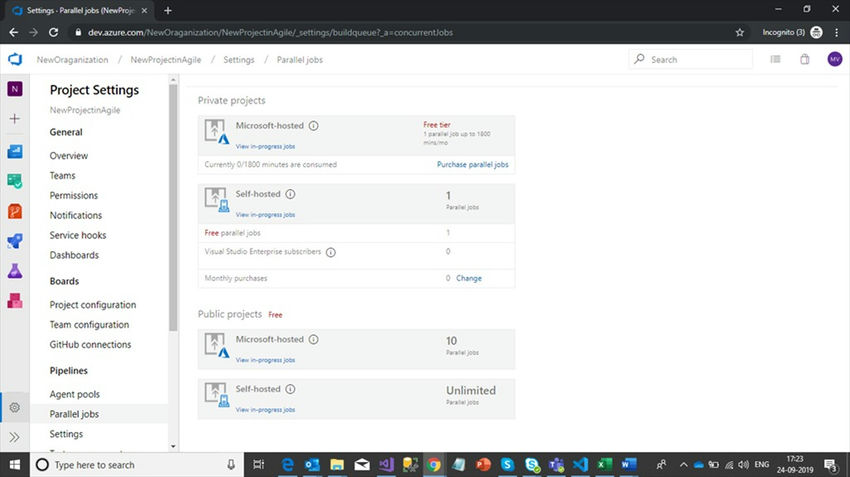Select Team configuration under Boards
This screenshot has width=850, height=477.
[x=89, y=325]
